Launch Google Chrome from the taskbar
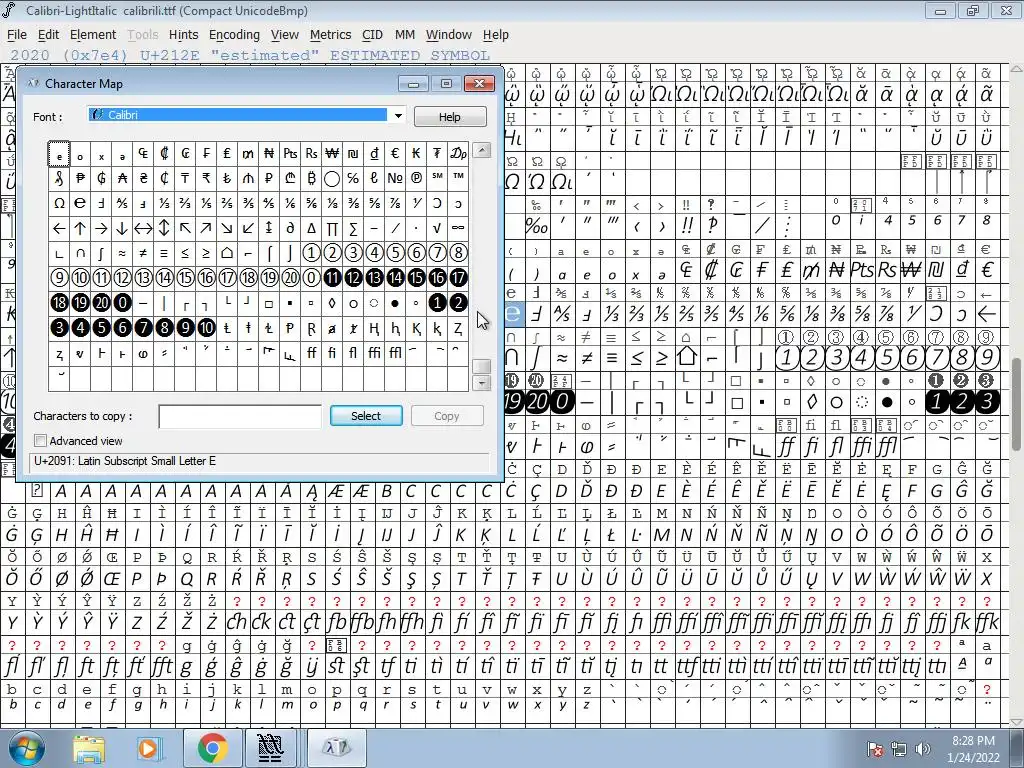This screenshot has height=768, width=1024. (x=213, y=748)
